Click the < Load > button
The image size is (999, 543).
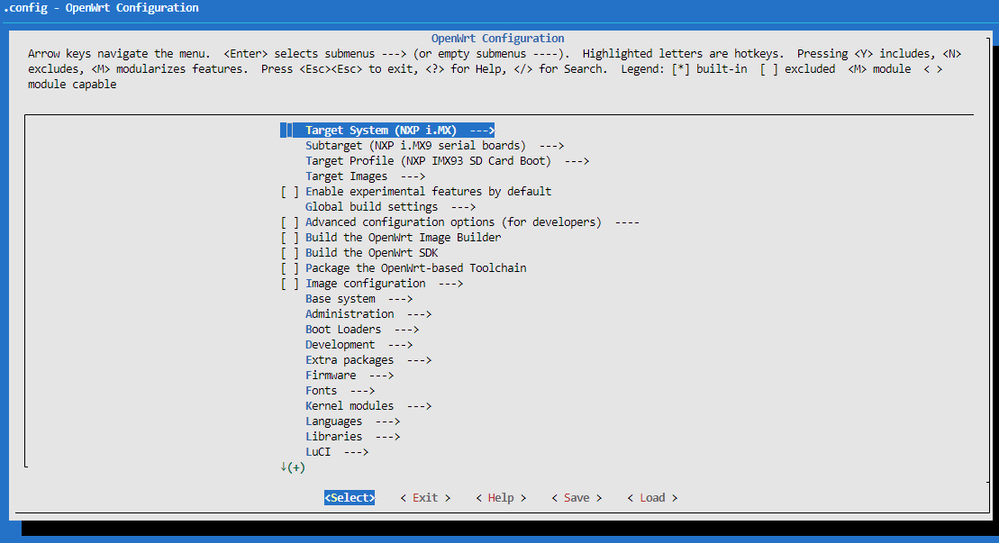[652, 498]
